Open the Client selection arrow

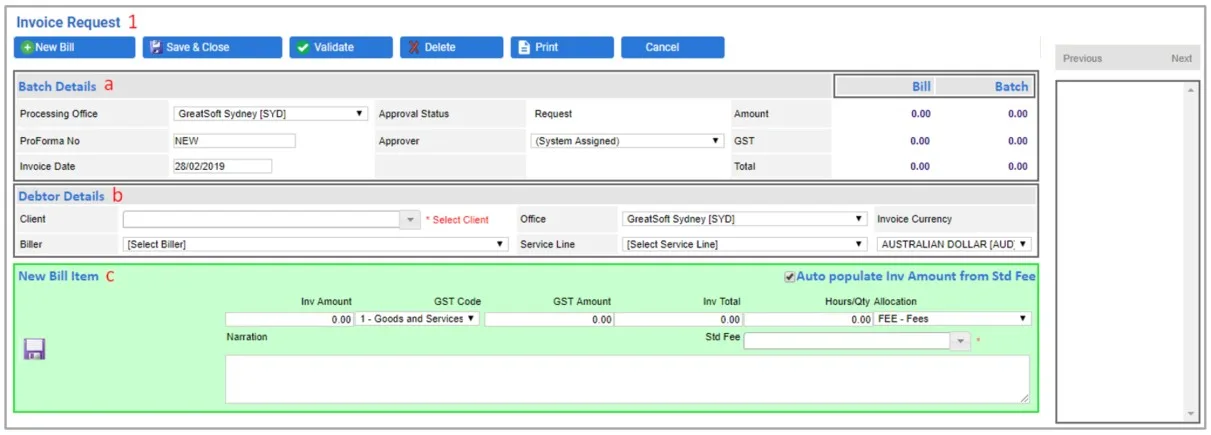[410, 219]
